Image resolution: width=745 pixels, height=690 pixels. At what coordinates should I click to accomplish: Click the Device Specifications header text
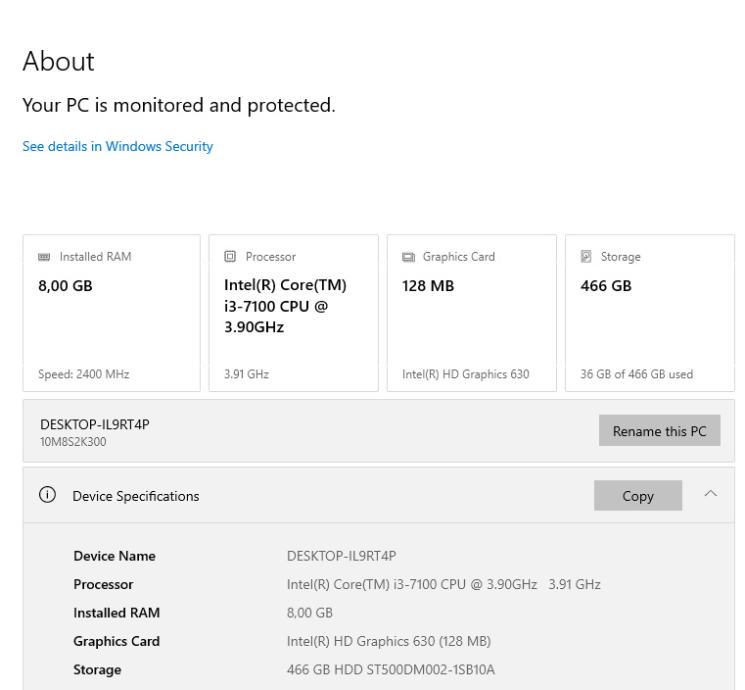pyautogui.click(x=136, y=495)
